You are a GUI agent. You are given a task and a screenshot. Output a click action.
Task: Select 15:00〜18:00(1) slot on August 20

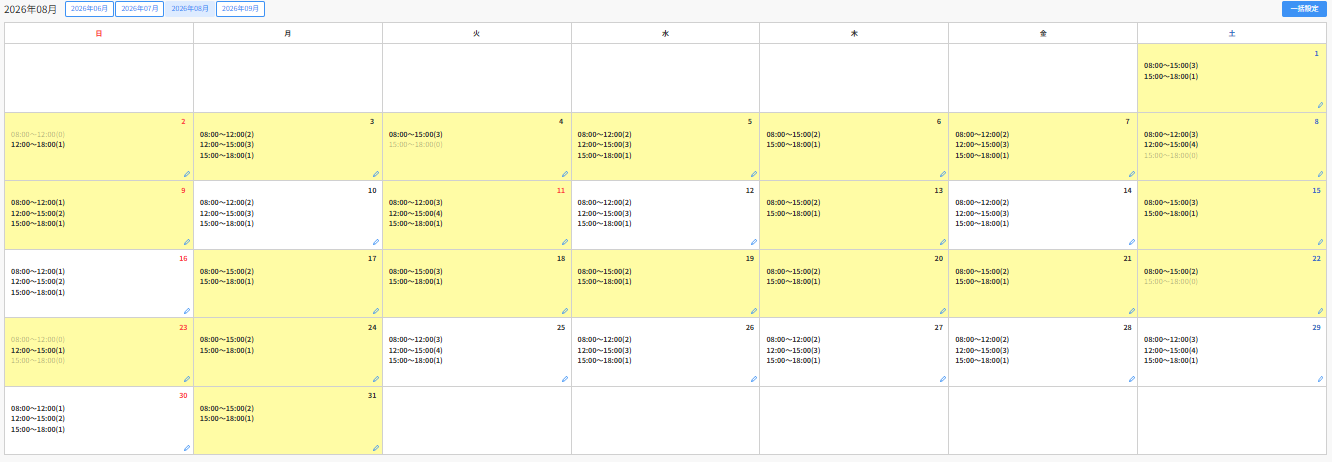click(x=794, y=282)
